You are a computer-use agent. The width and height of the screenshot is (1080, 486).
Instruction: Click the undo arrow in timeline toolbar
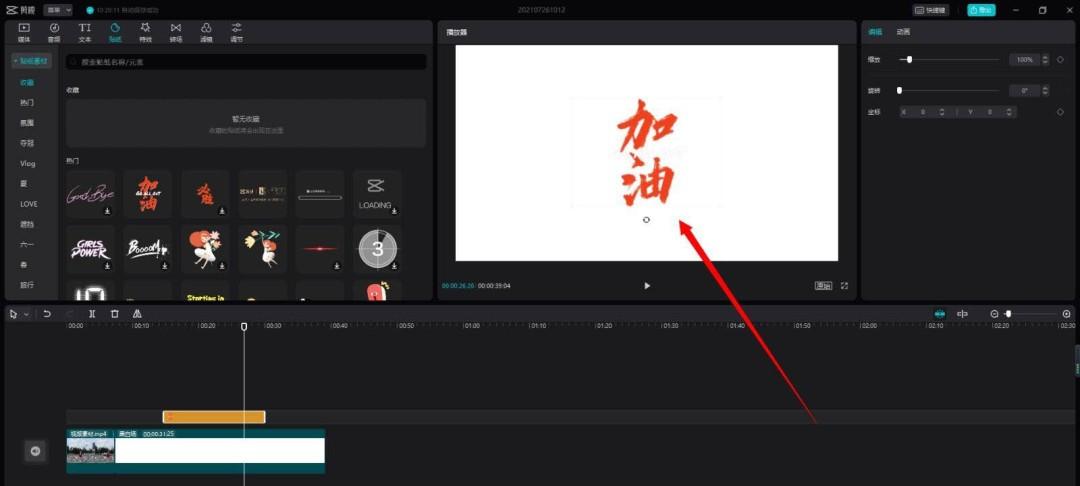[x=47, y=314]
